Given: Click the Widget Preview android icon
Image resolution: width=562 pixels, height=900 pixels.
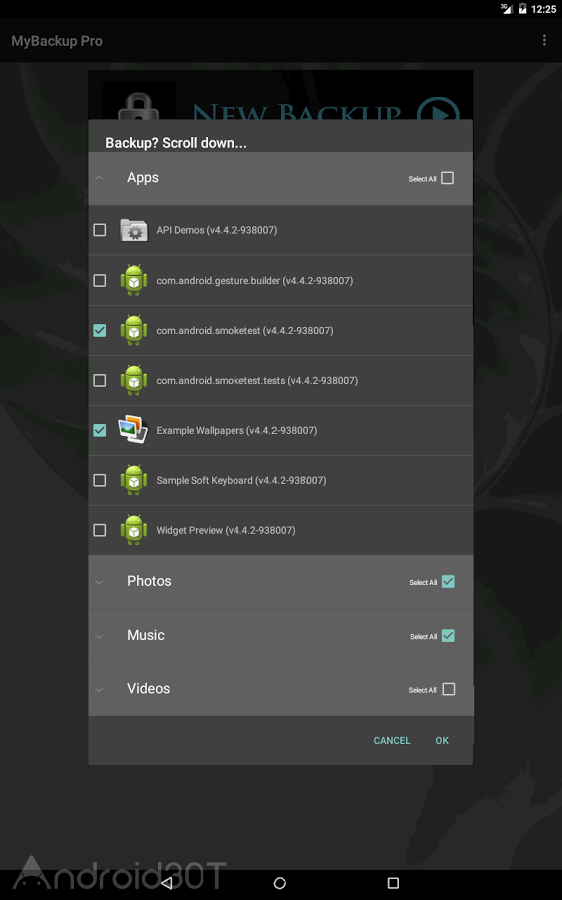Looking at the screenshot, I should pos(134,530).
